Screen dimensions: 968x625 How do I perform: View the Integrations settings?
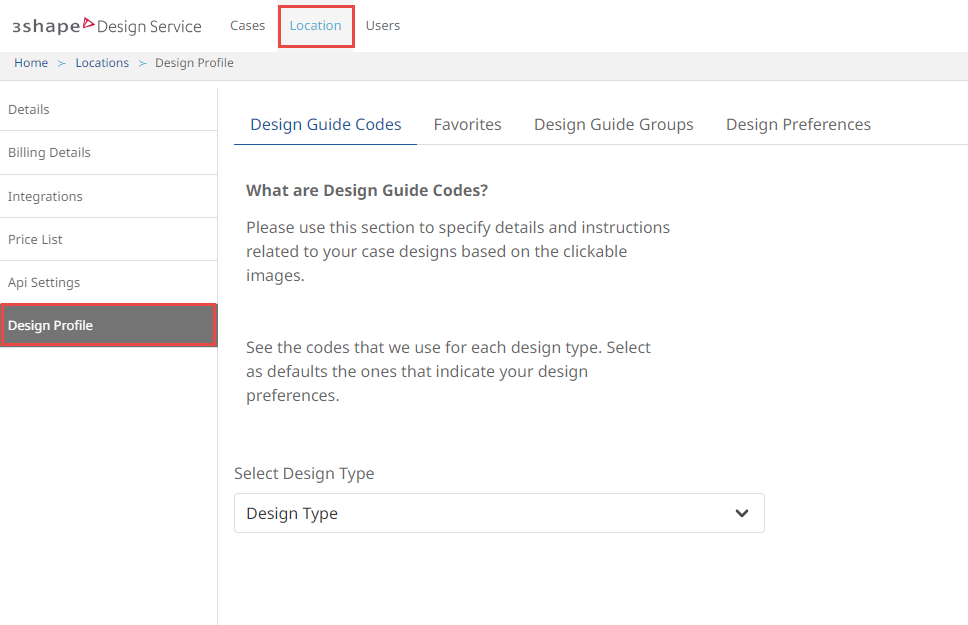point(44,196)
